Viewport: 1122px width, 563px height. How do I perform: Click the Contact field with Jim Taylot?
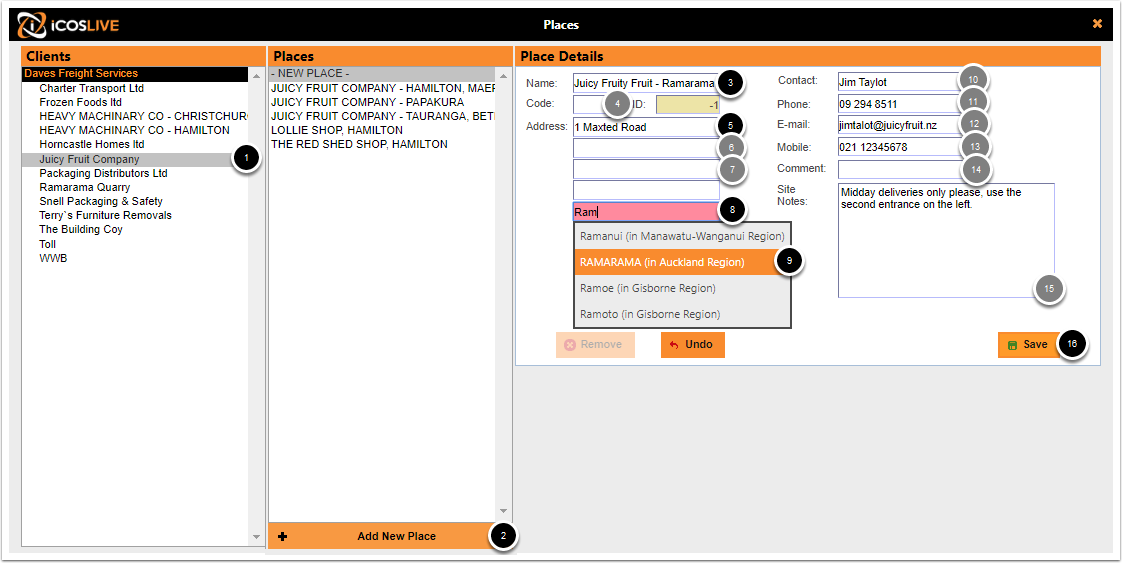(901, 82)
